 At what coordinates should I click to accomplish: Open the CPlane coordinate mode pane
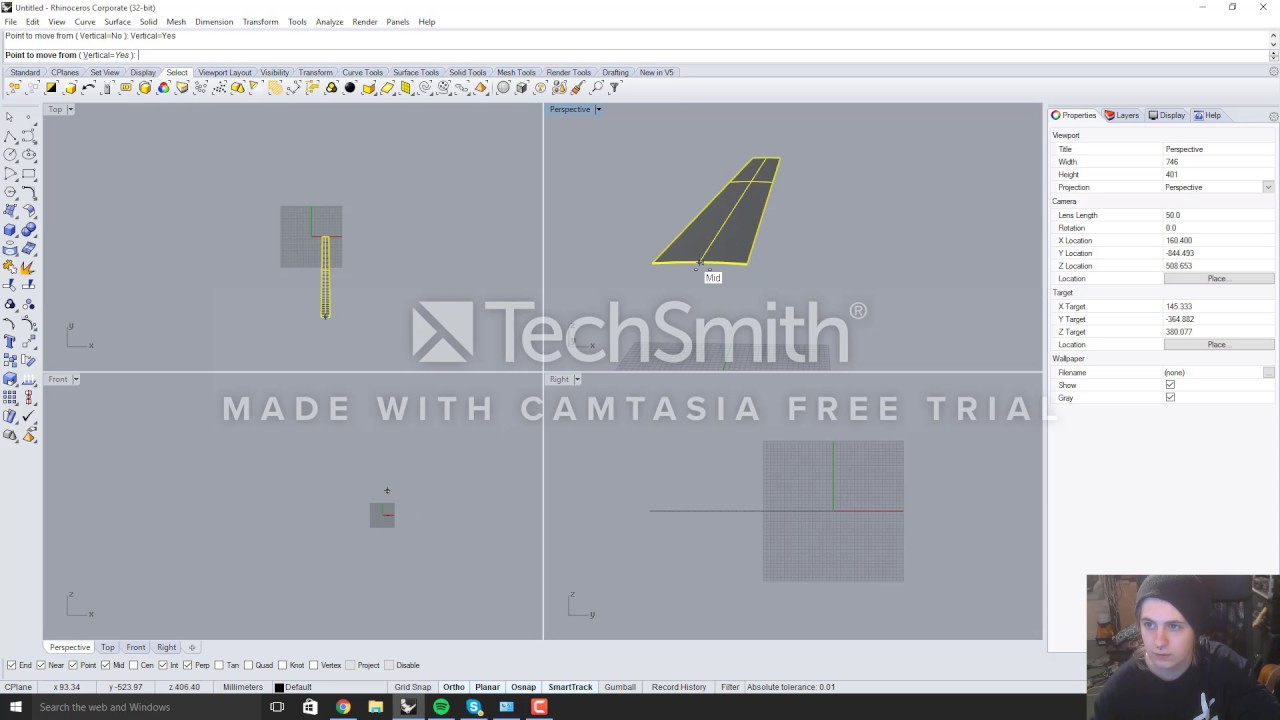click(18, 687)
